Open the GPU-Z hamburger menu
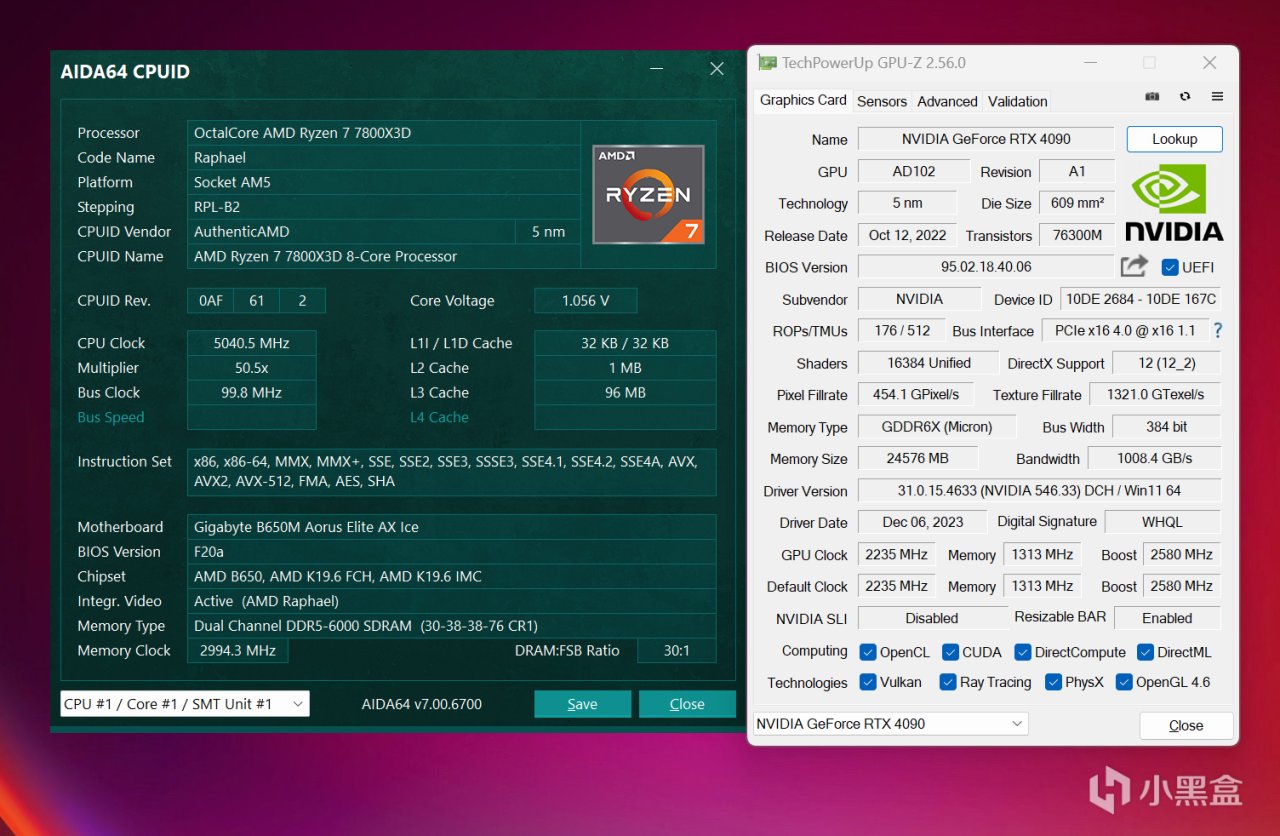This screenshot has height=836, width=1280. pyautogui.click(x=1217, y=97)
